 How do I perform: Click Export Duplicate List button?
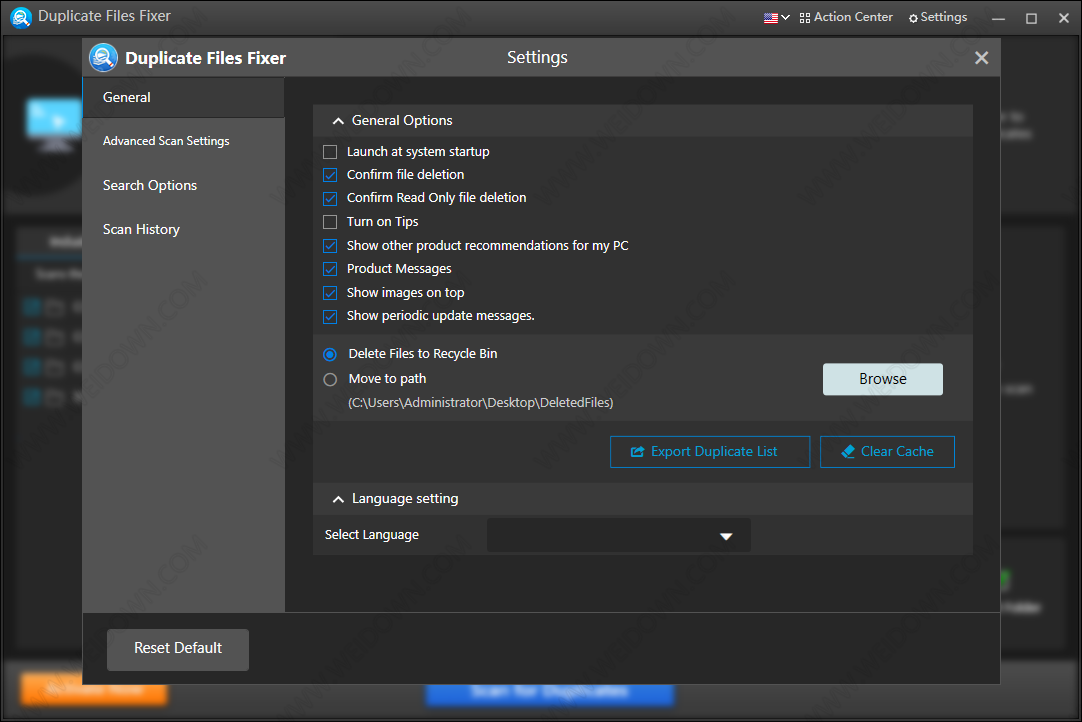pyautogui.click(x=709, y=451)
